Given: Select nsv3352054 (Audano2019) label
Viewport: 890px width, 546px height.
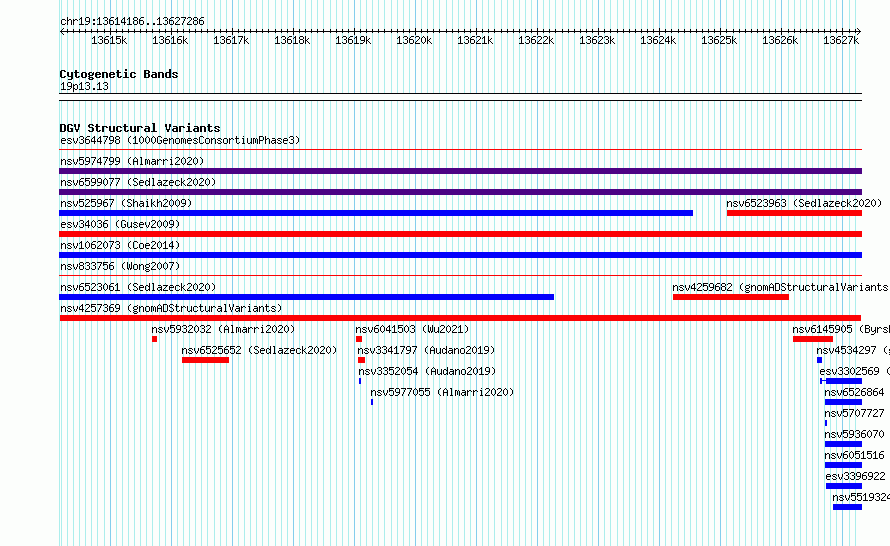Looking at the screenshot, I should point(427,371).
